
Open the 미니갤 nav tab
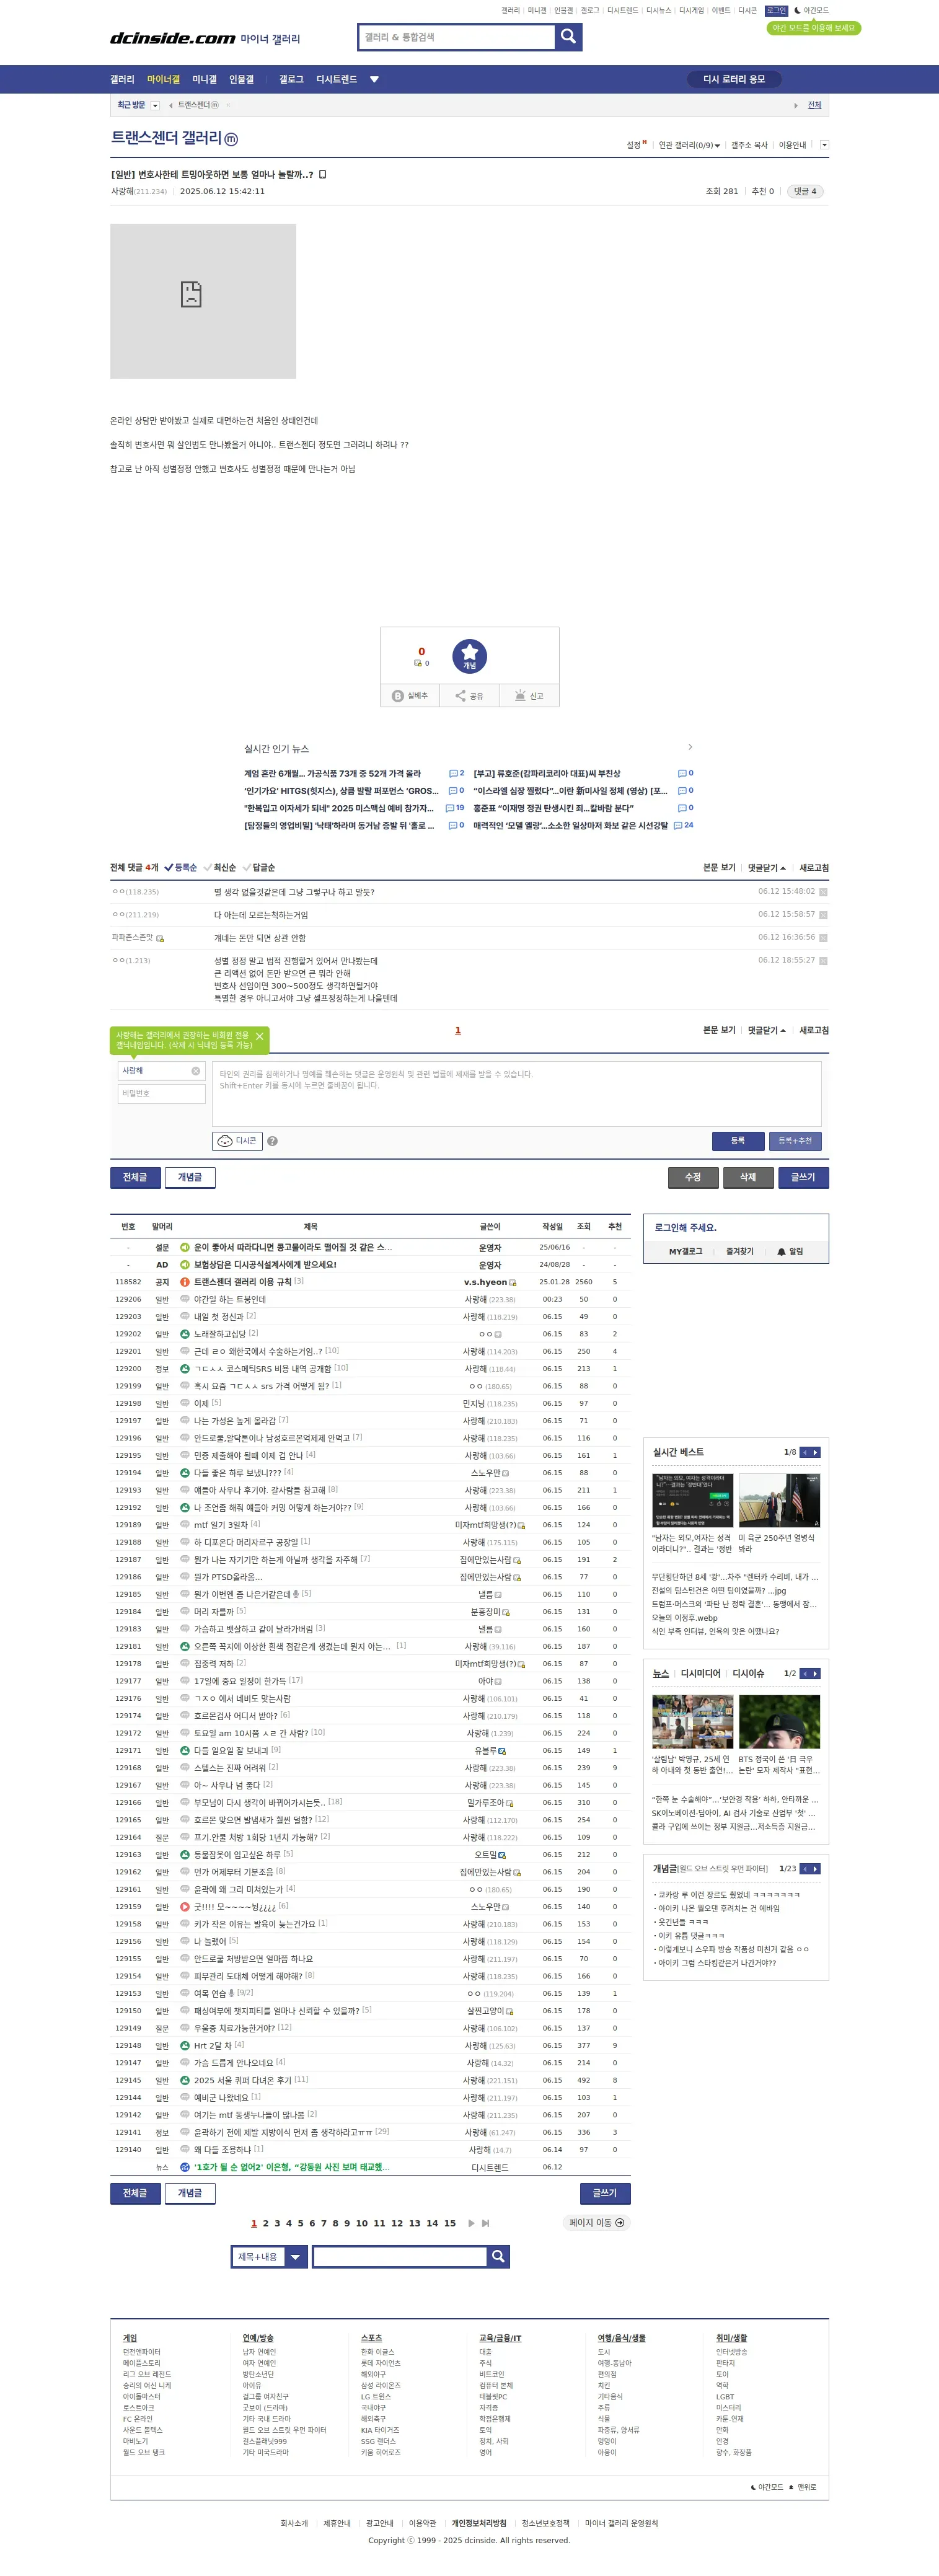coord(204,80)
